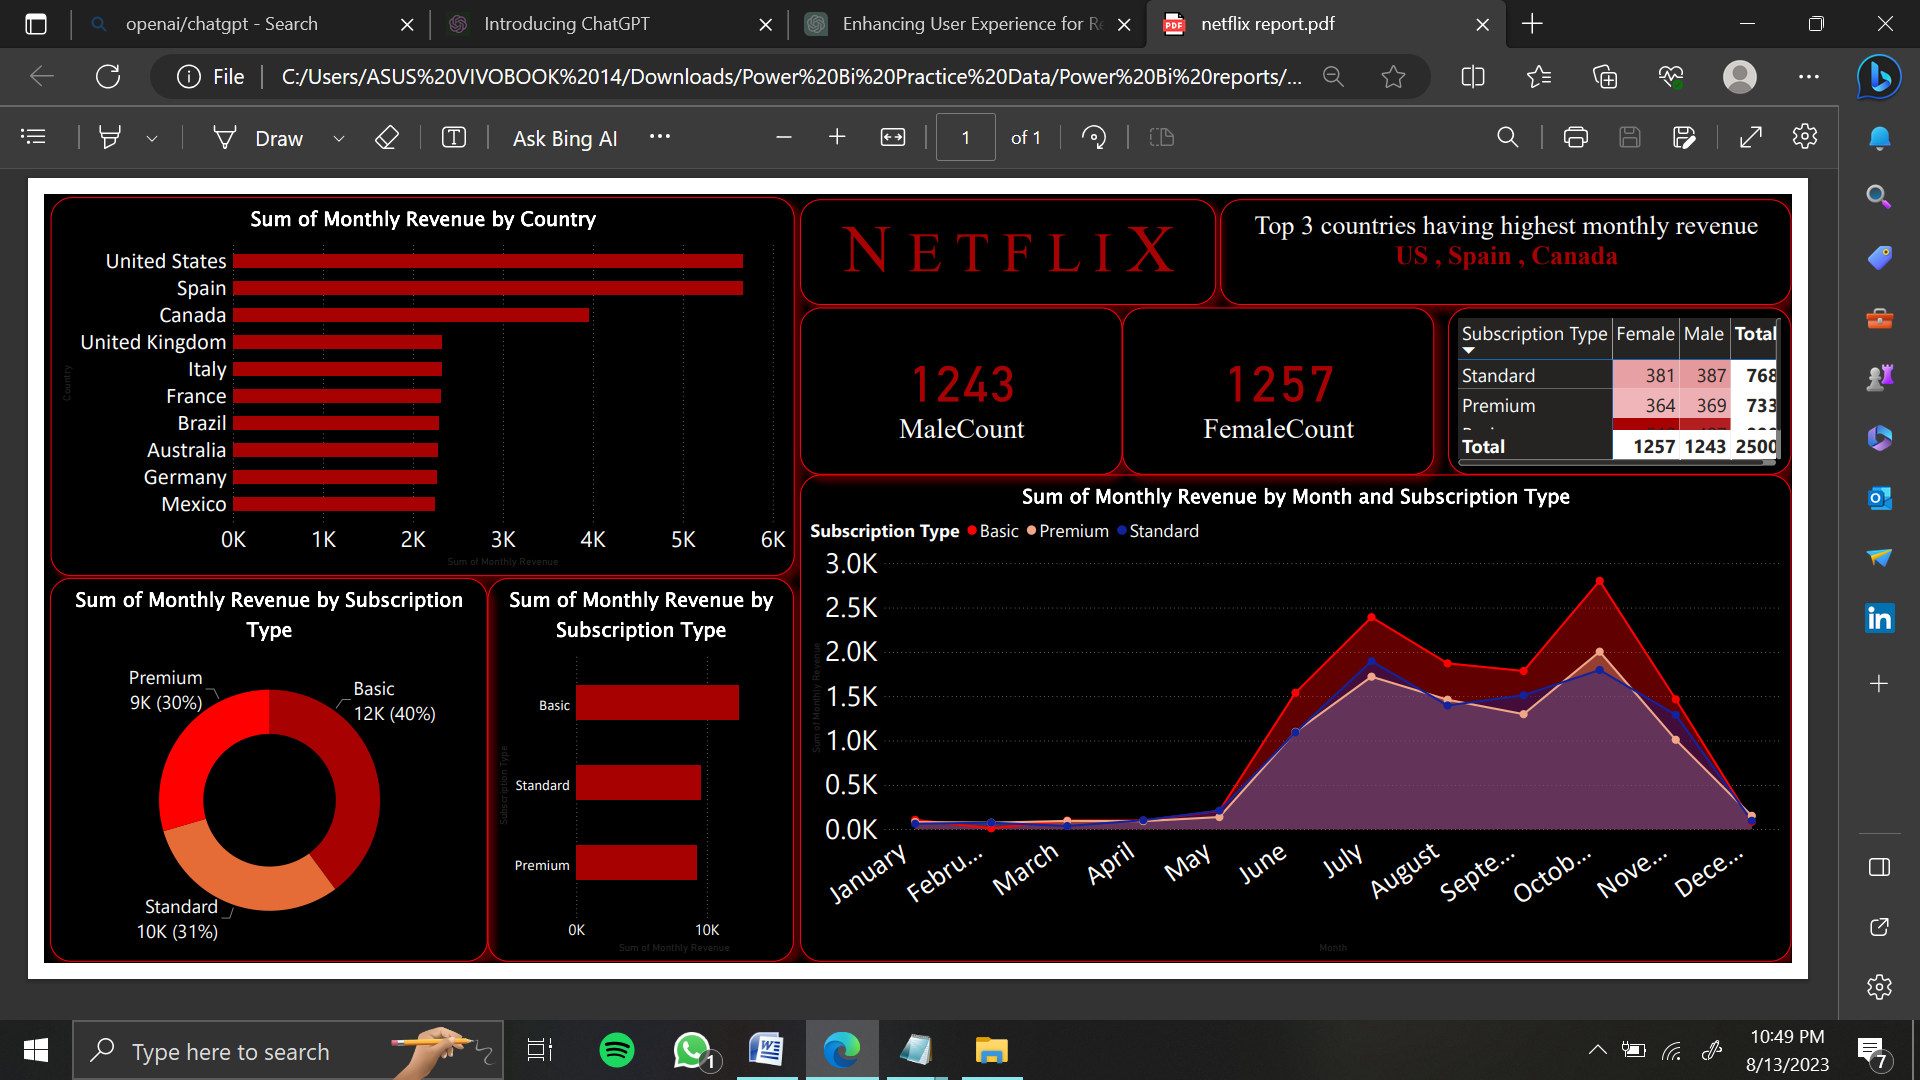The image size is (1920, 1080).
Task: Enter full screen reading view
Action: click(1750, 137)
